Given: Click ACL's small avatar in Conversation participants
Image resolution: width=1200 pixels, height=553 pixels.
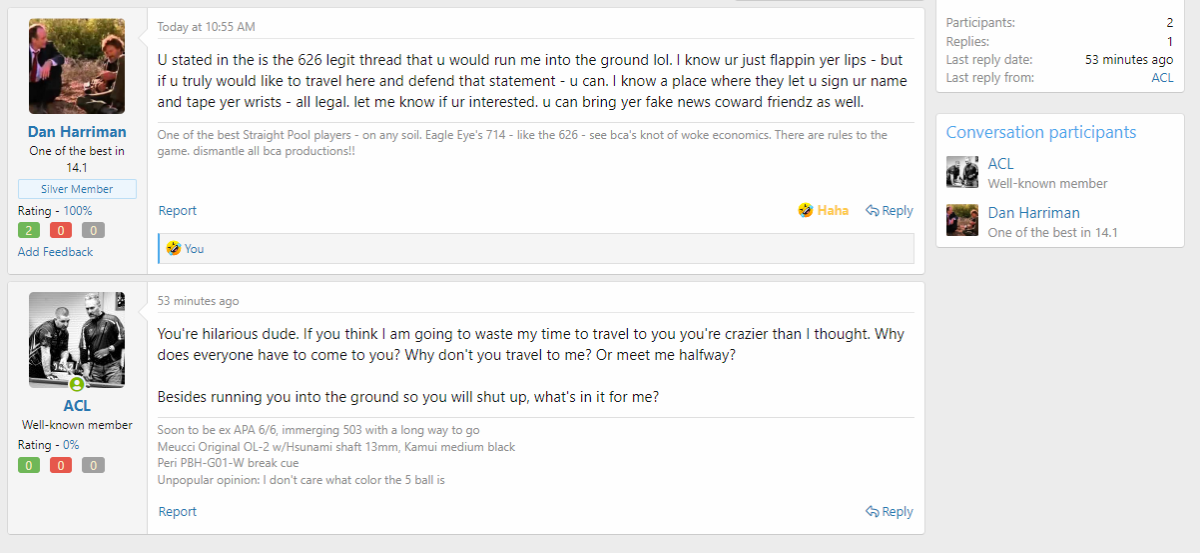Looking at the screenshot, I should (962, 172).
